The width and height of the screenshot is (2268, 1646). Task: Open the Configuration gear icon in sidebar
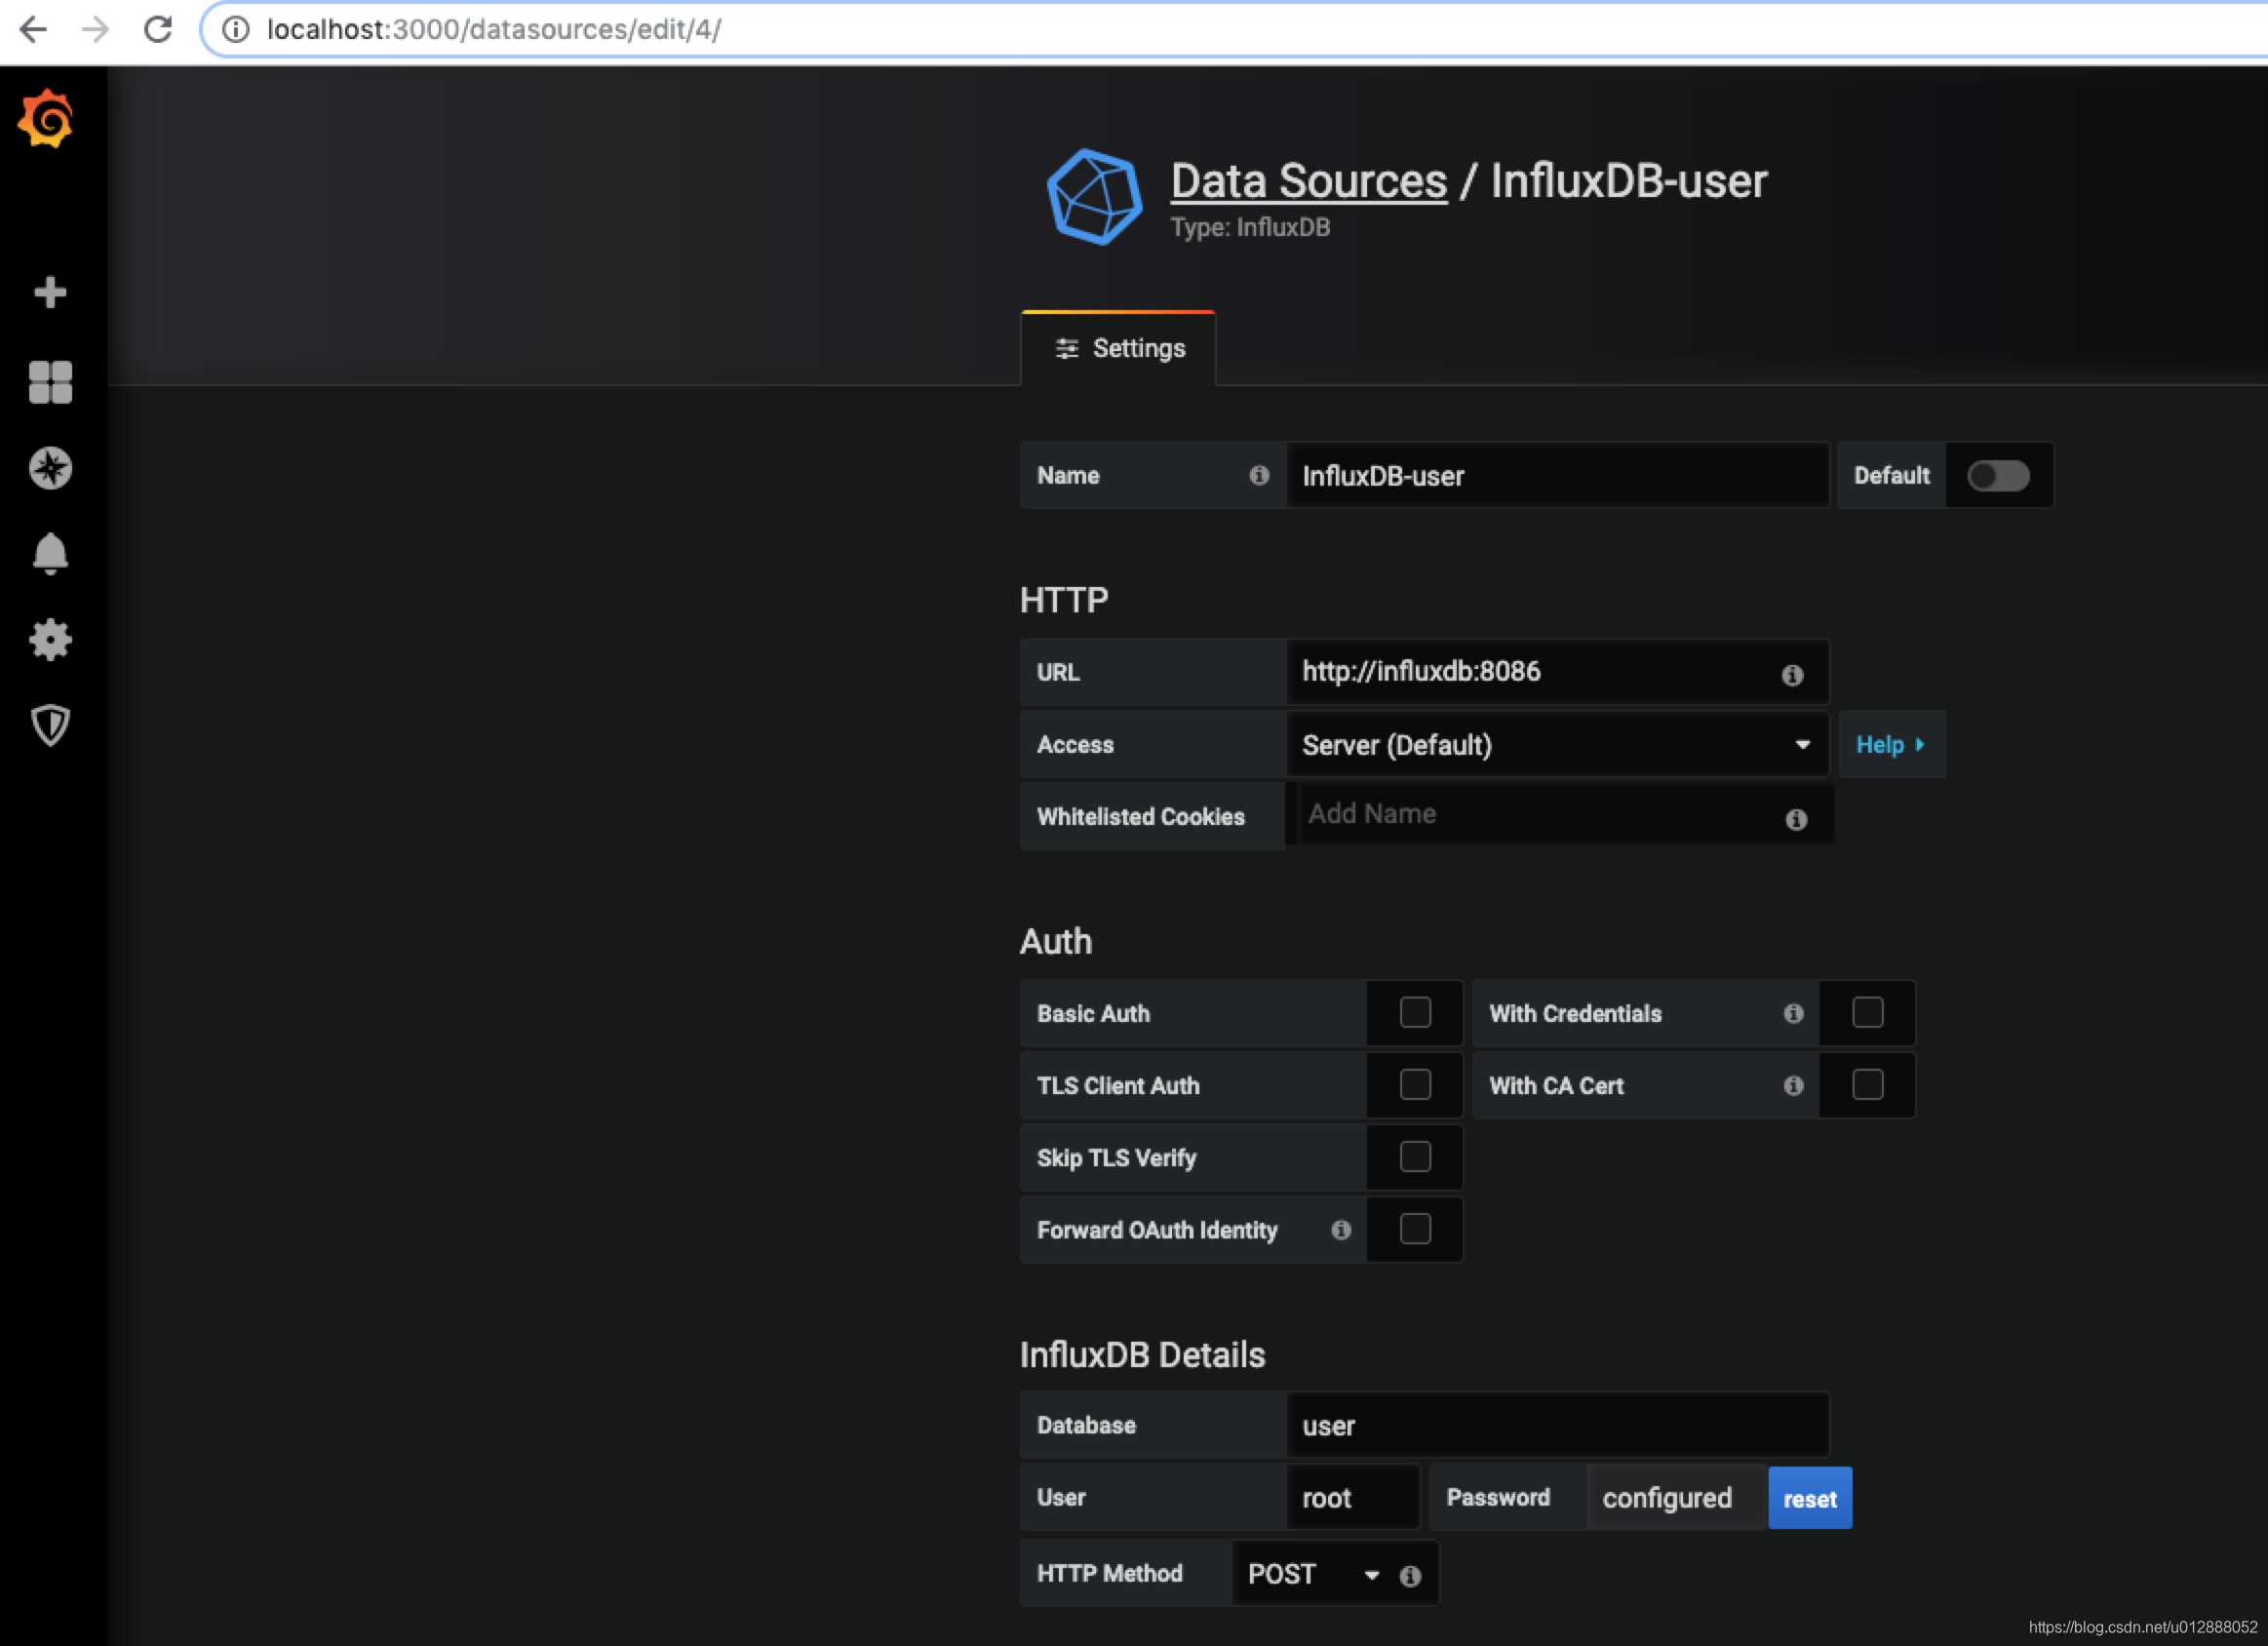click(x=50, y=640)
